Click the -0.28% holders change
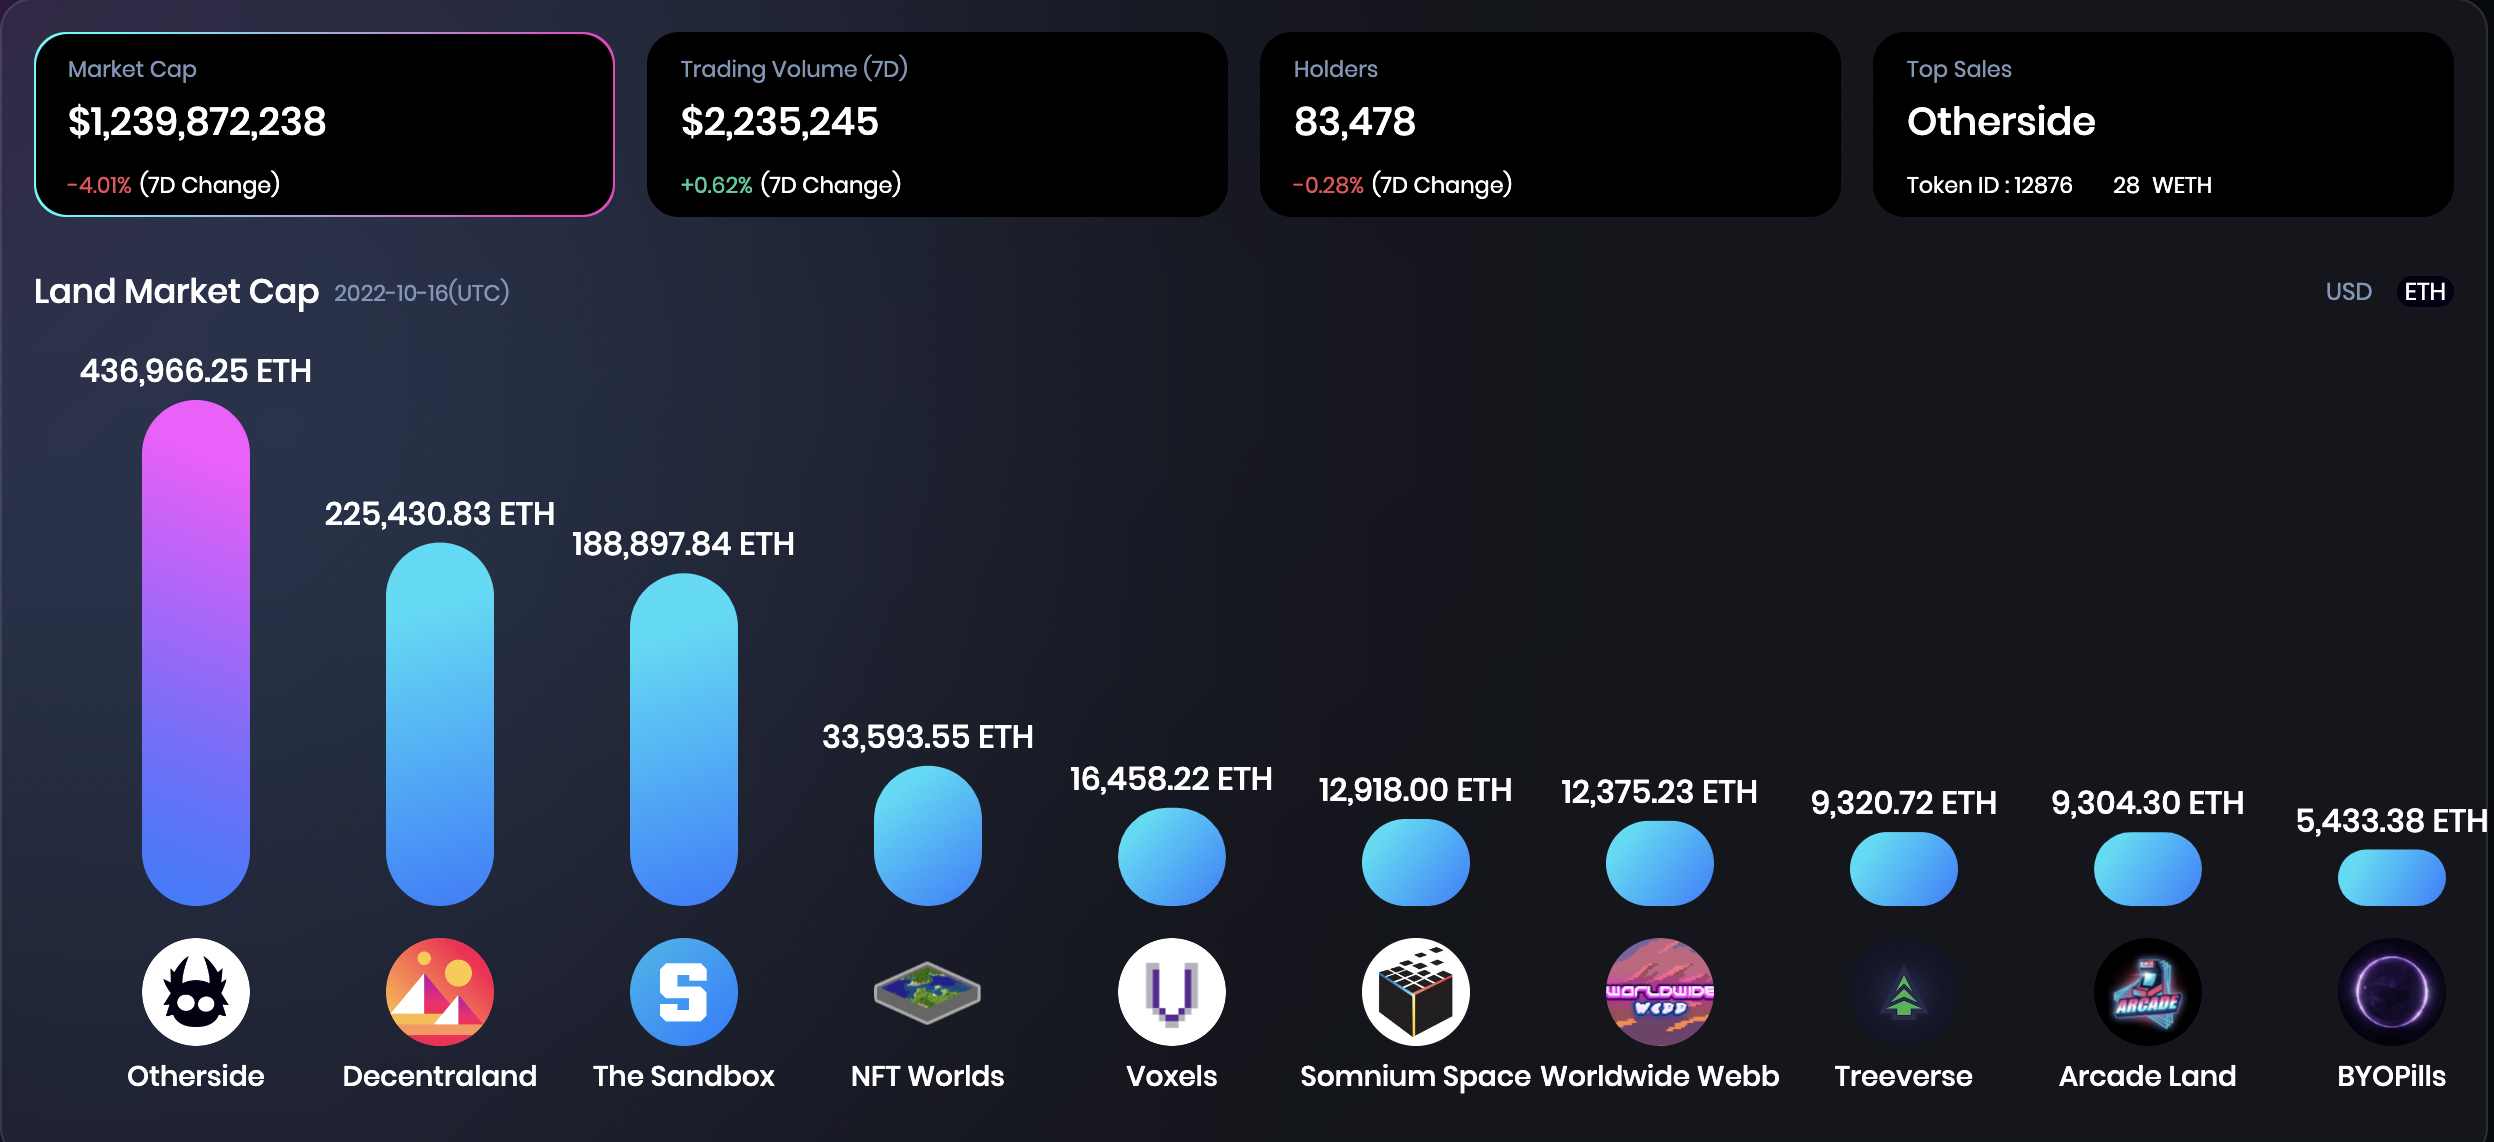The image size is (2494, 1142). click(x=1328, y=185)
